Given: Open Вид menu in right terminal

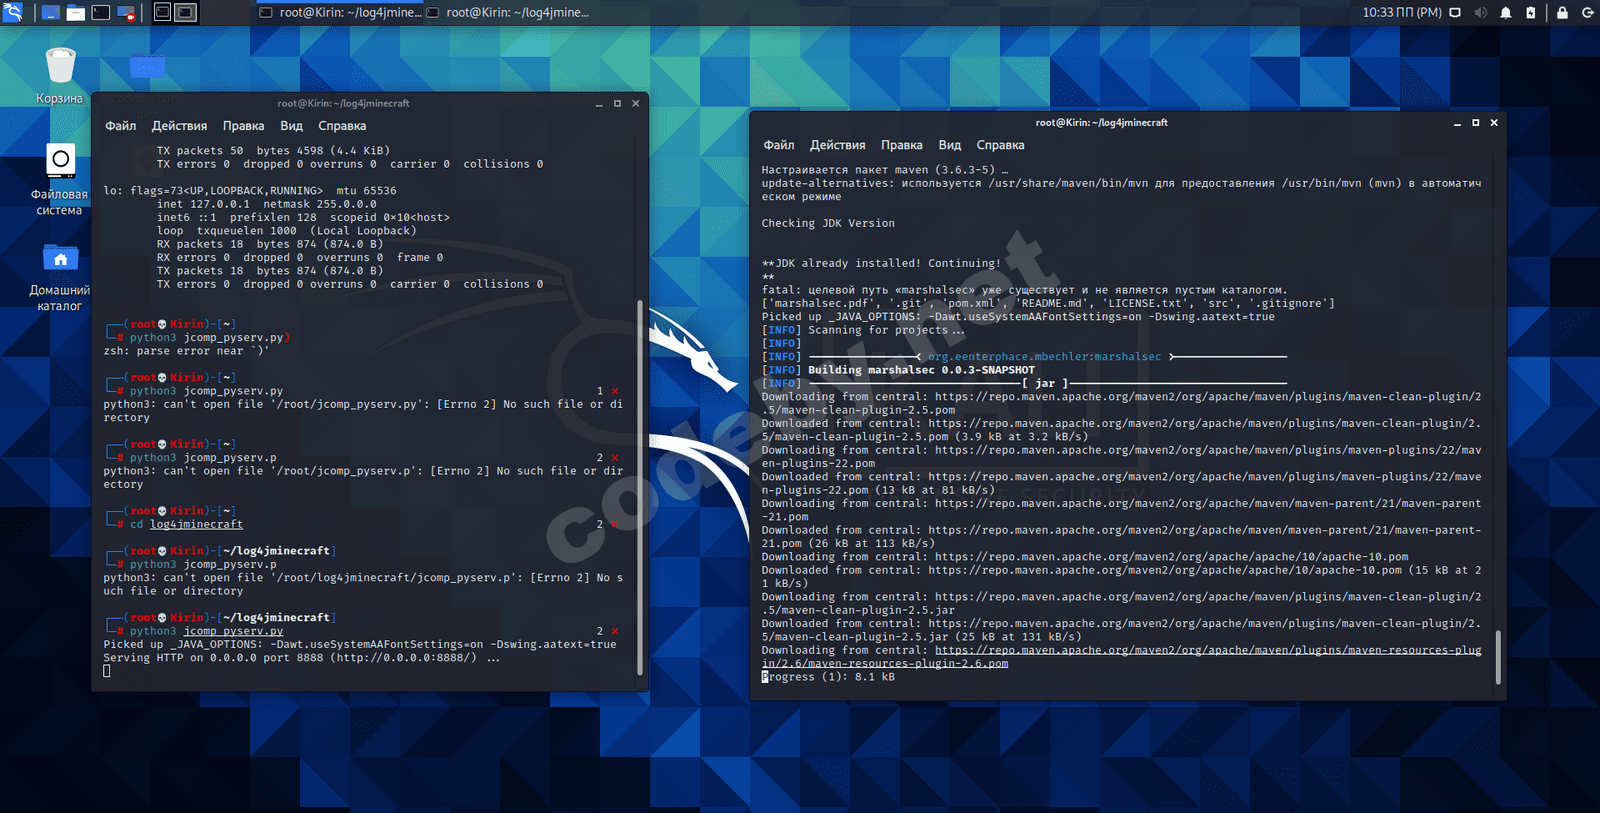Looking at the screenshot, I should coord(949,145).
